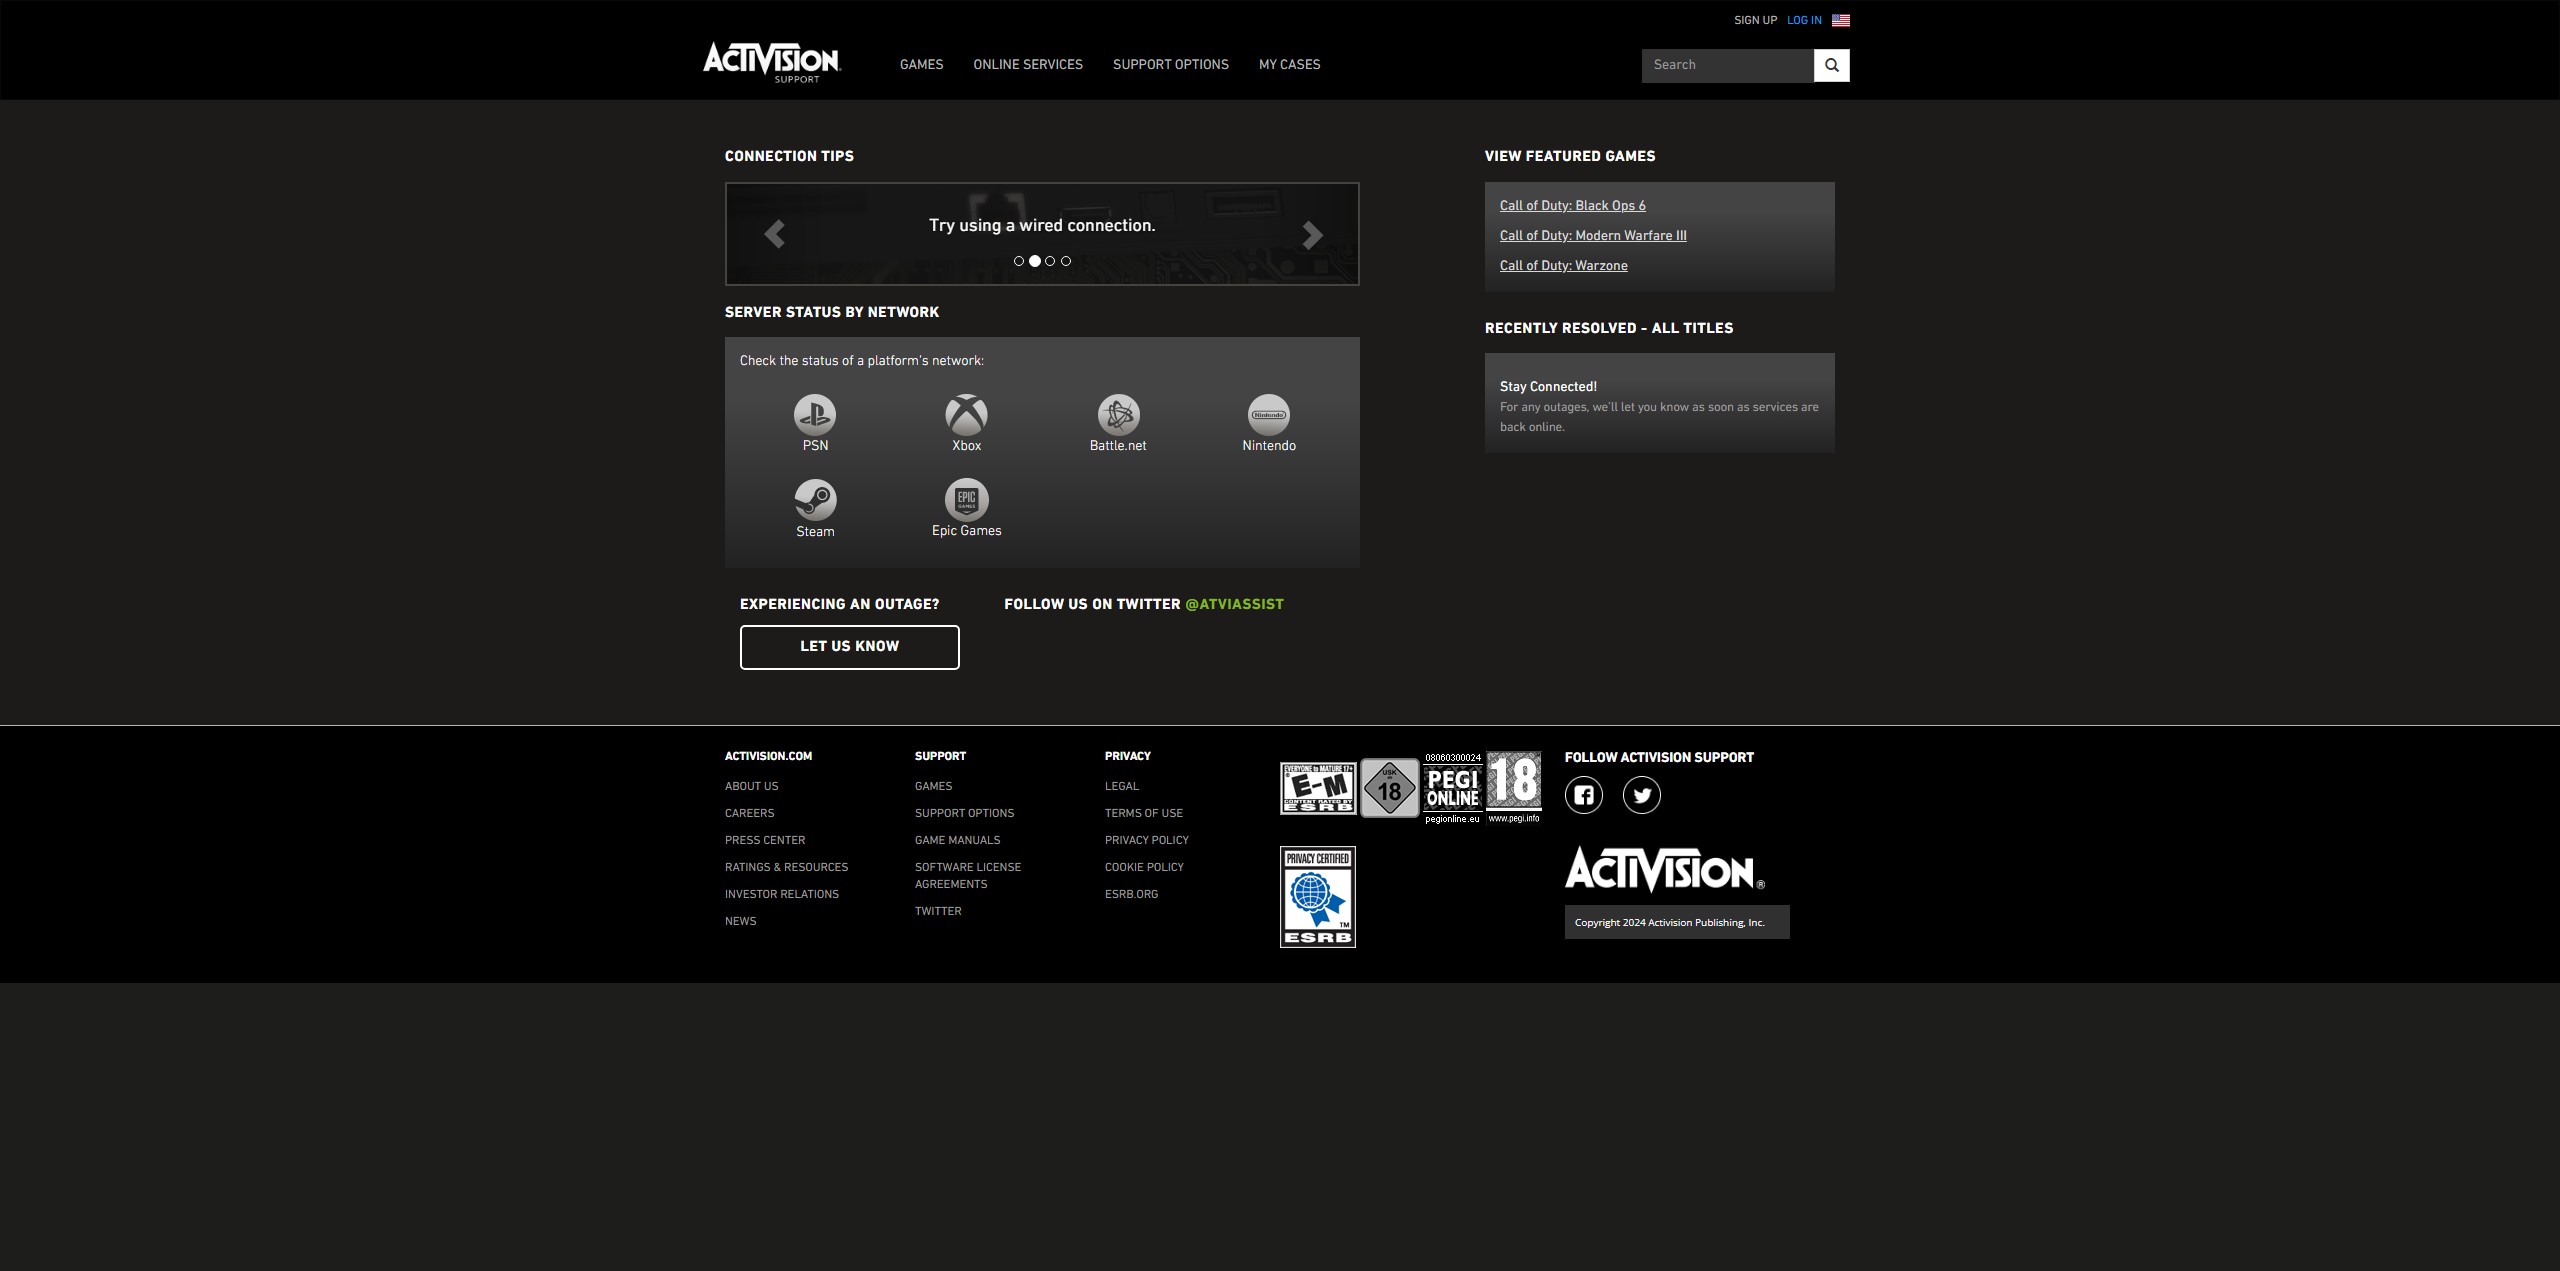Screen dimensions: 2560x1271
Task: Select the first carousel indicator dot
Action: [1018, 261]
